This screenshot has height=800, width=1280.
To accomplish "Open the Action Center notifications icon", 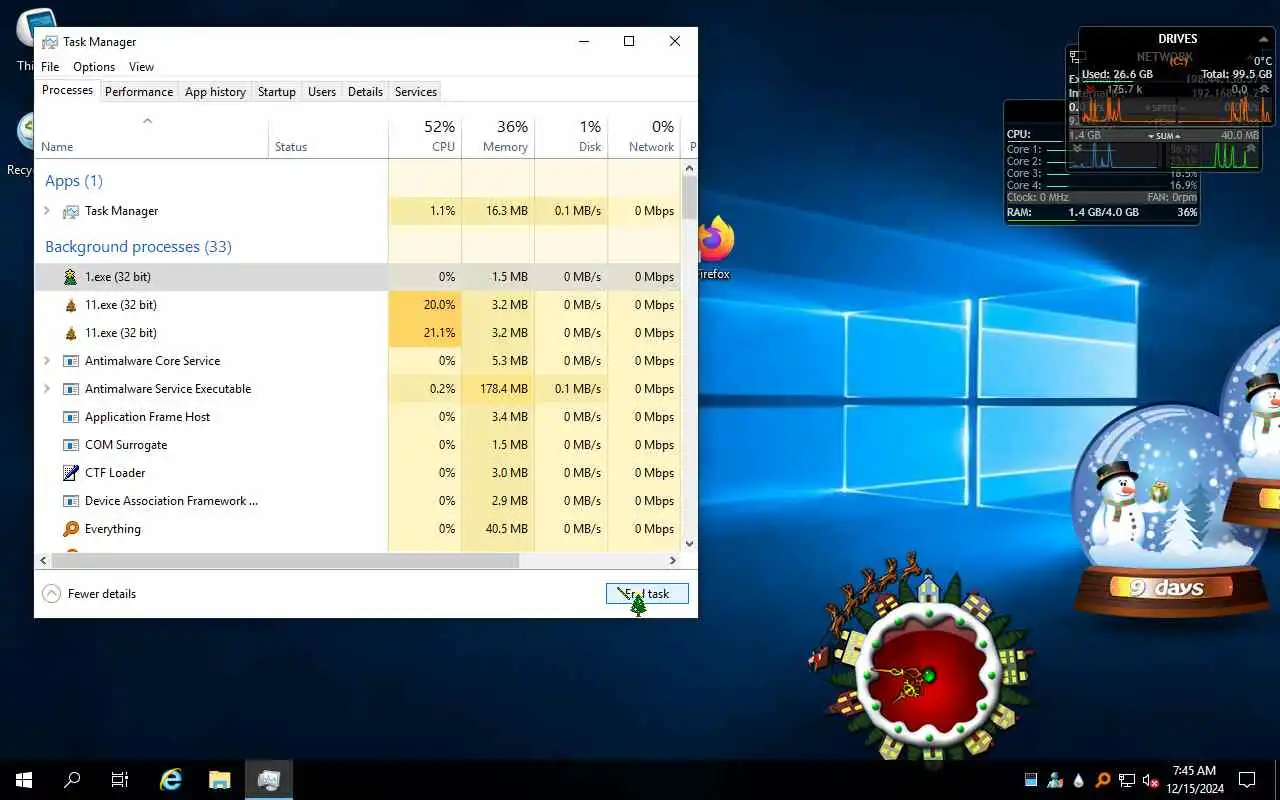I will point(1247,780).
